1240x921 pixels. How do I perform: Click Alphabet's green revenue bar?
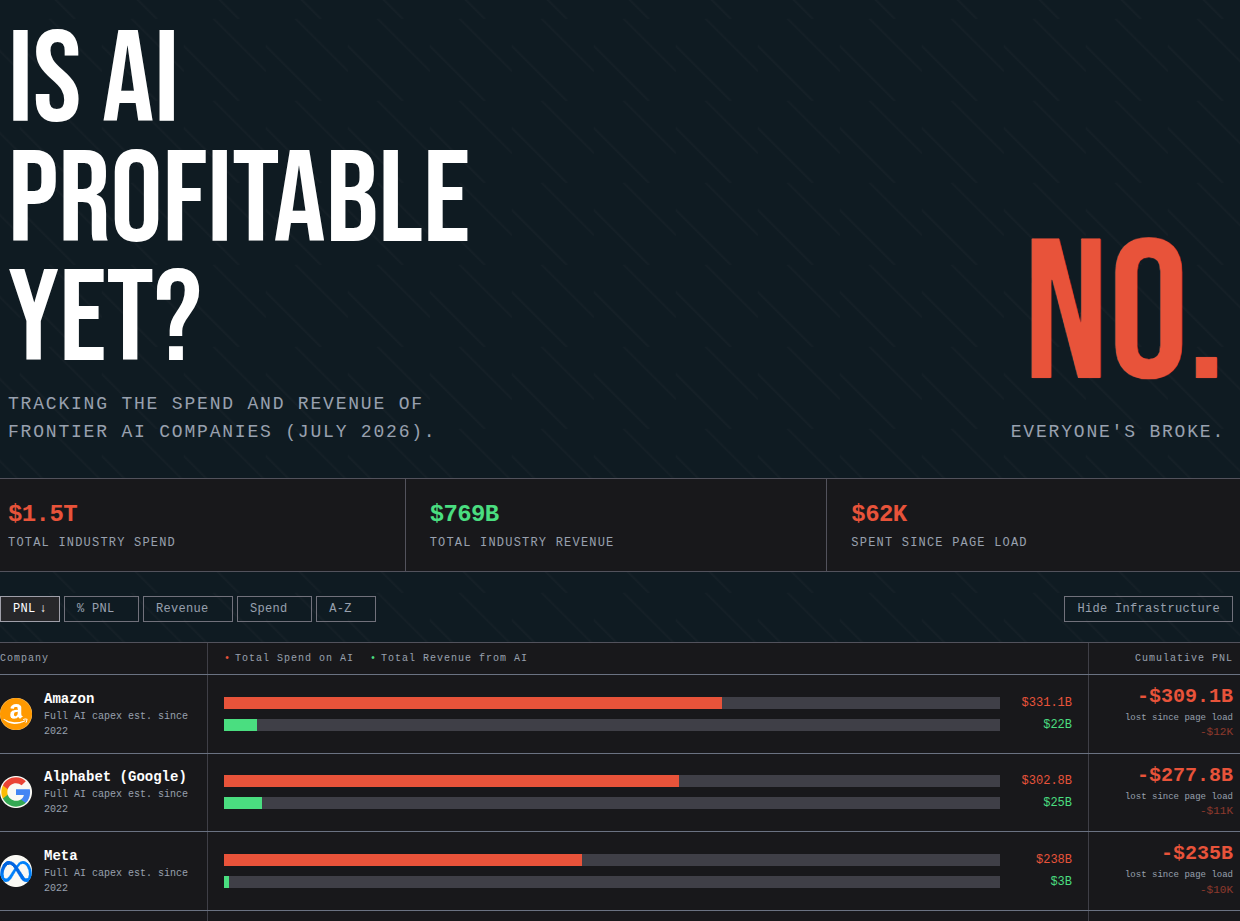point(243,803)
